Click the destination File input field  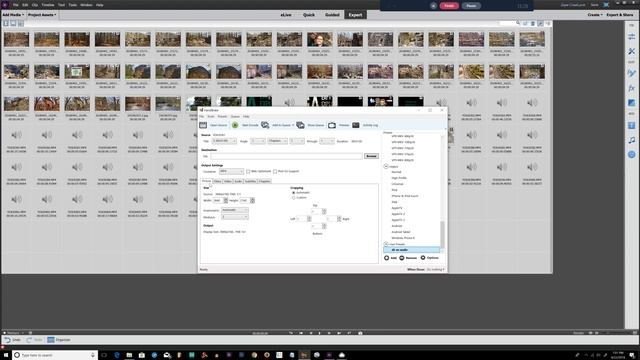(286, 156)
